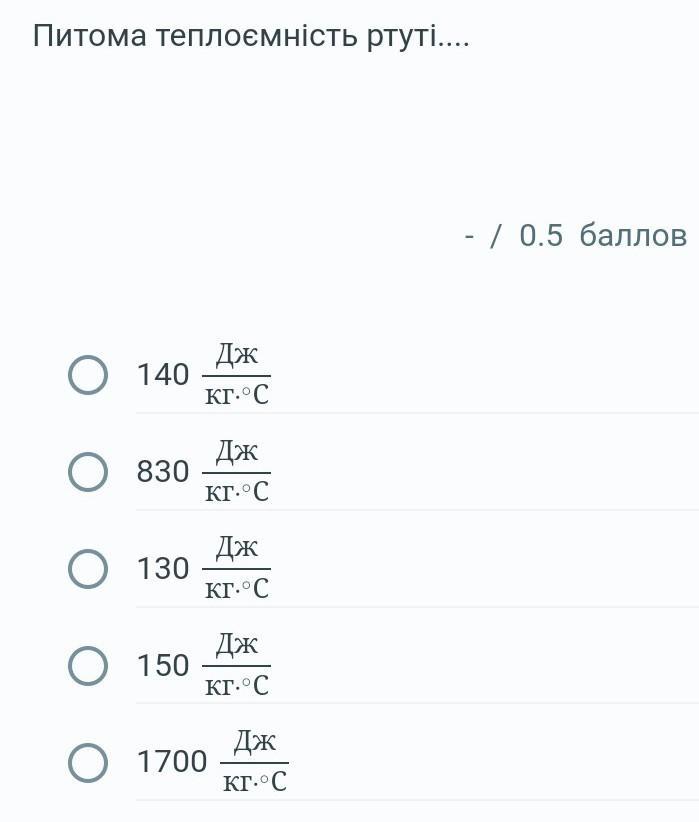Pick the 1700 Дж/кг·°C radio button
699x822 pixels.
(88, 763)
